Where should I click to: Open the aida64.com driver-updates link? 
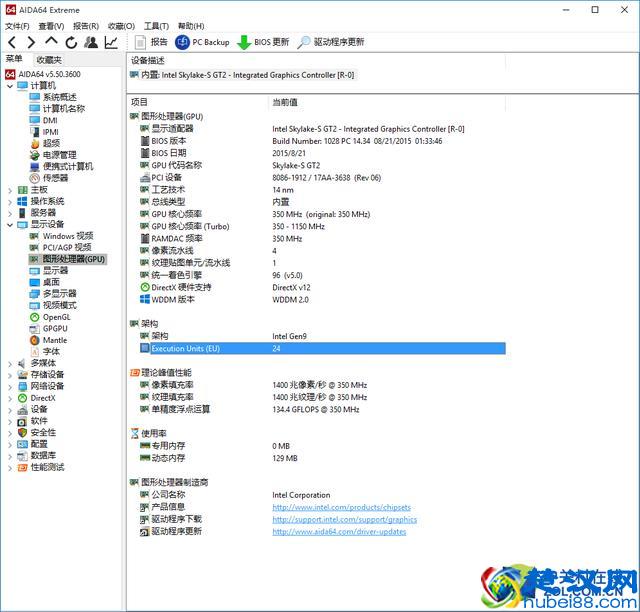click(339, 532)
